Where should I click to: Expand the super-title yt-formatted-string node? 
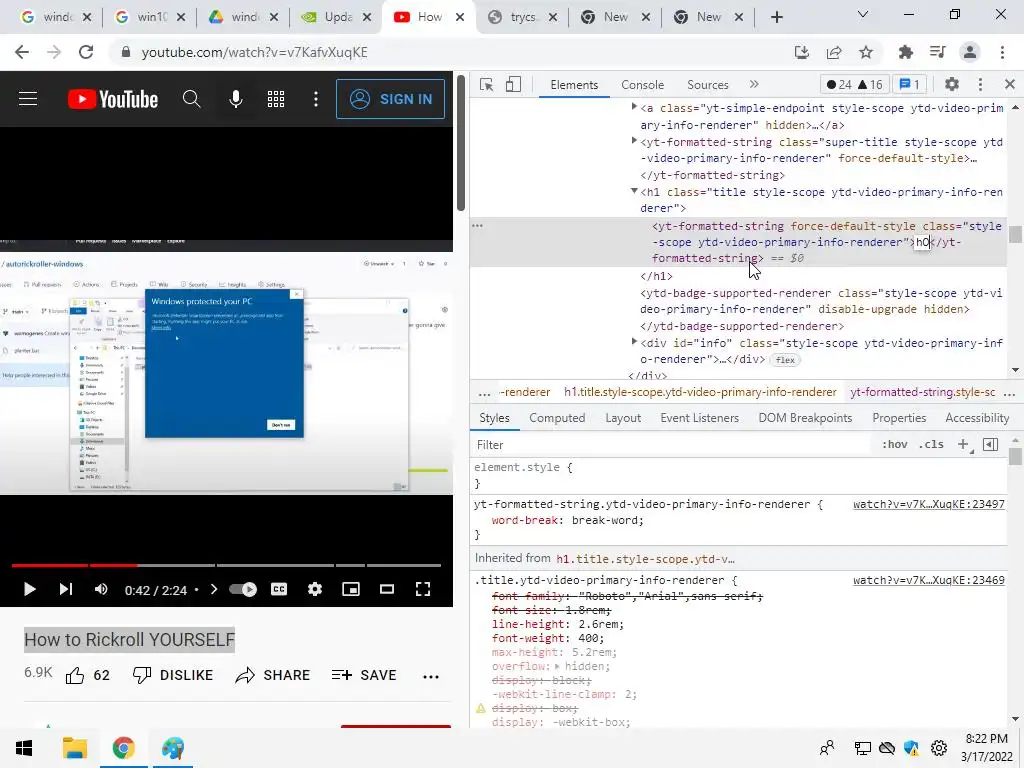(633, 140)
